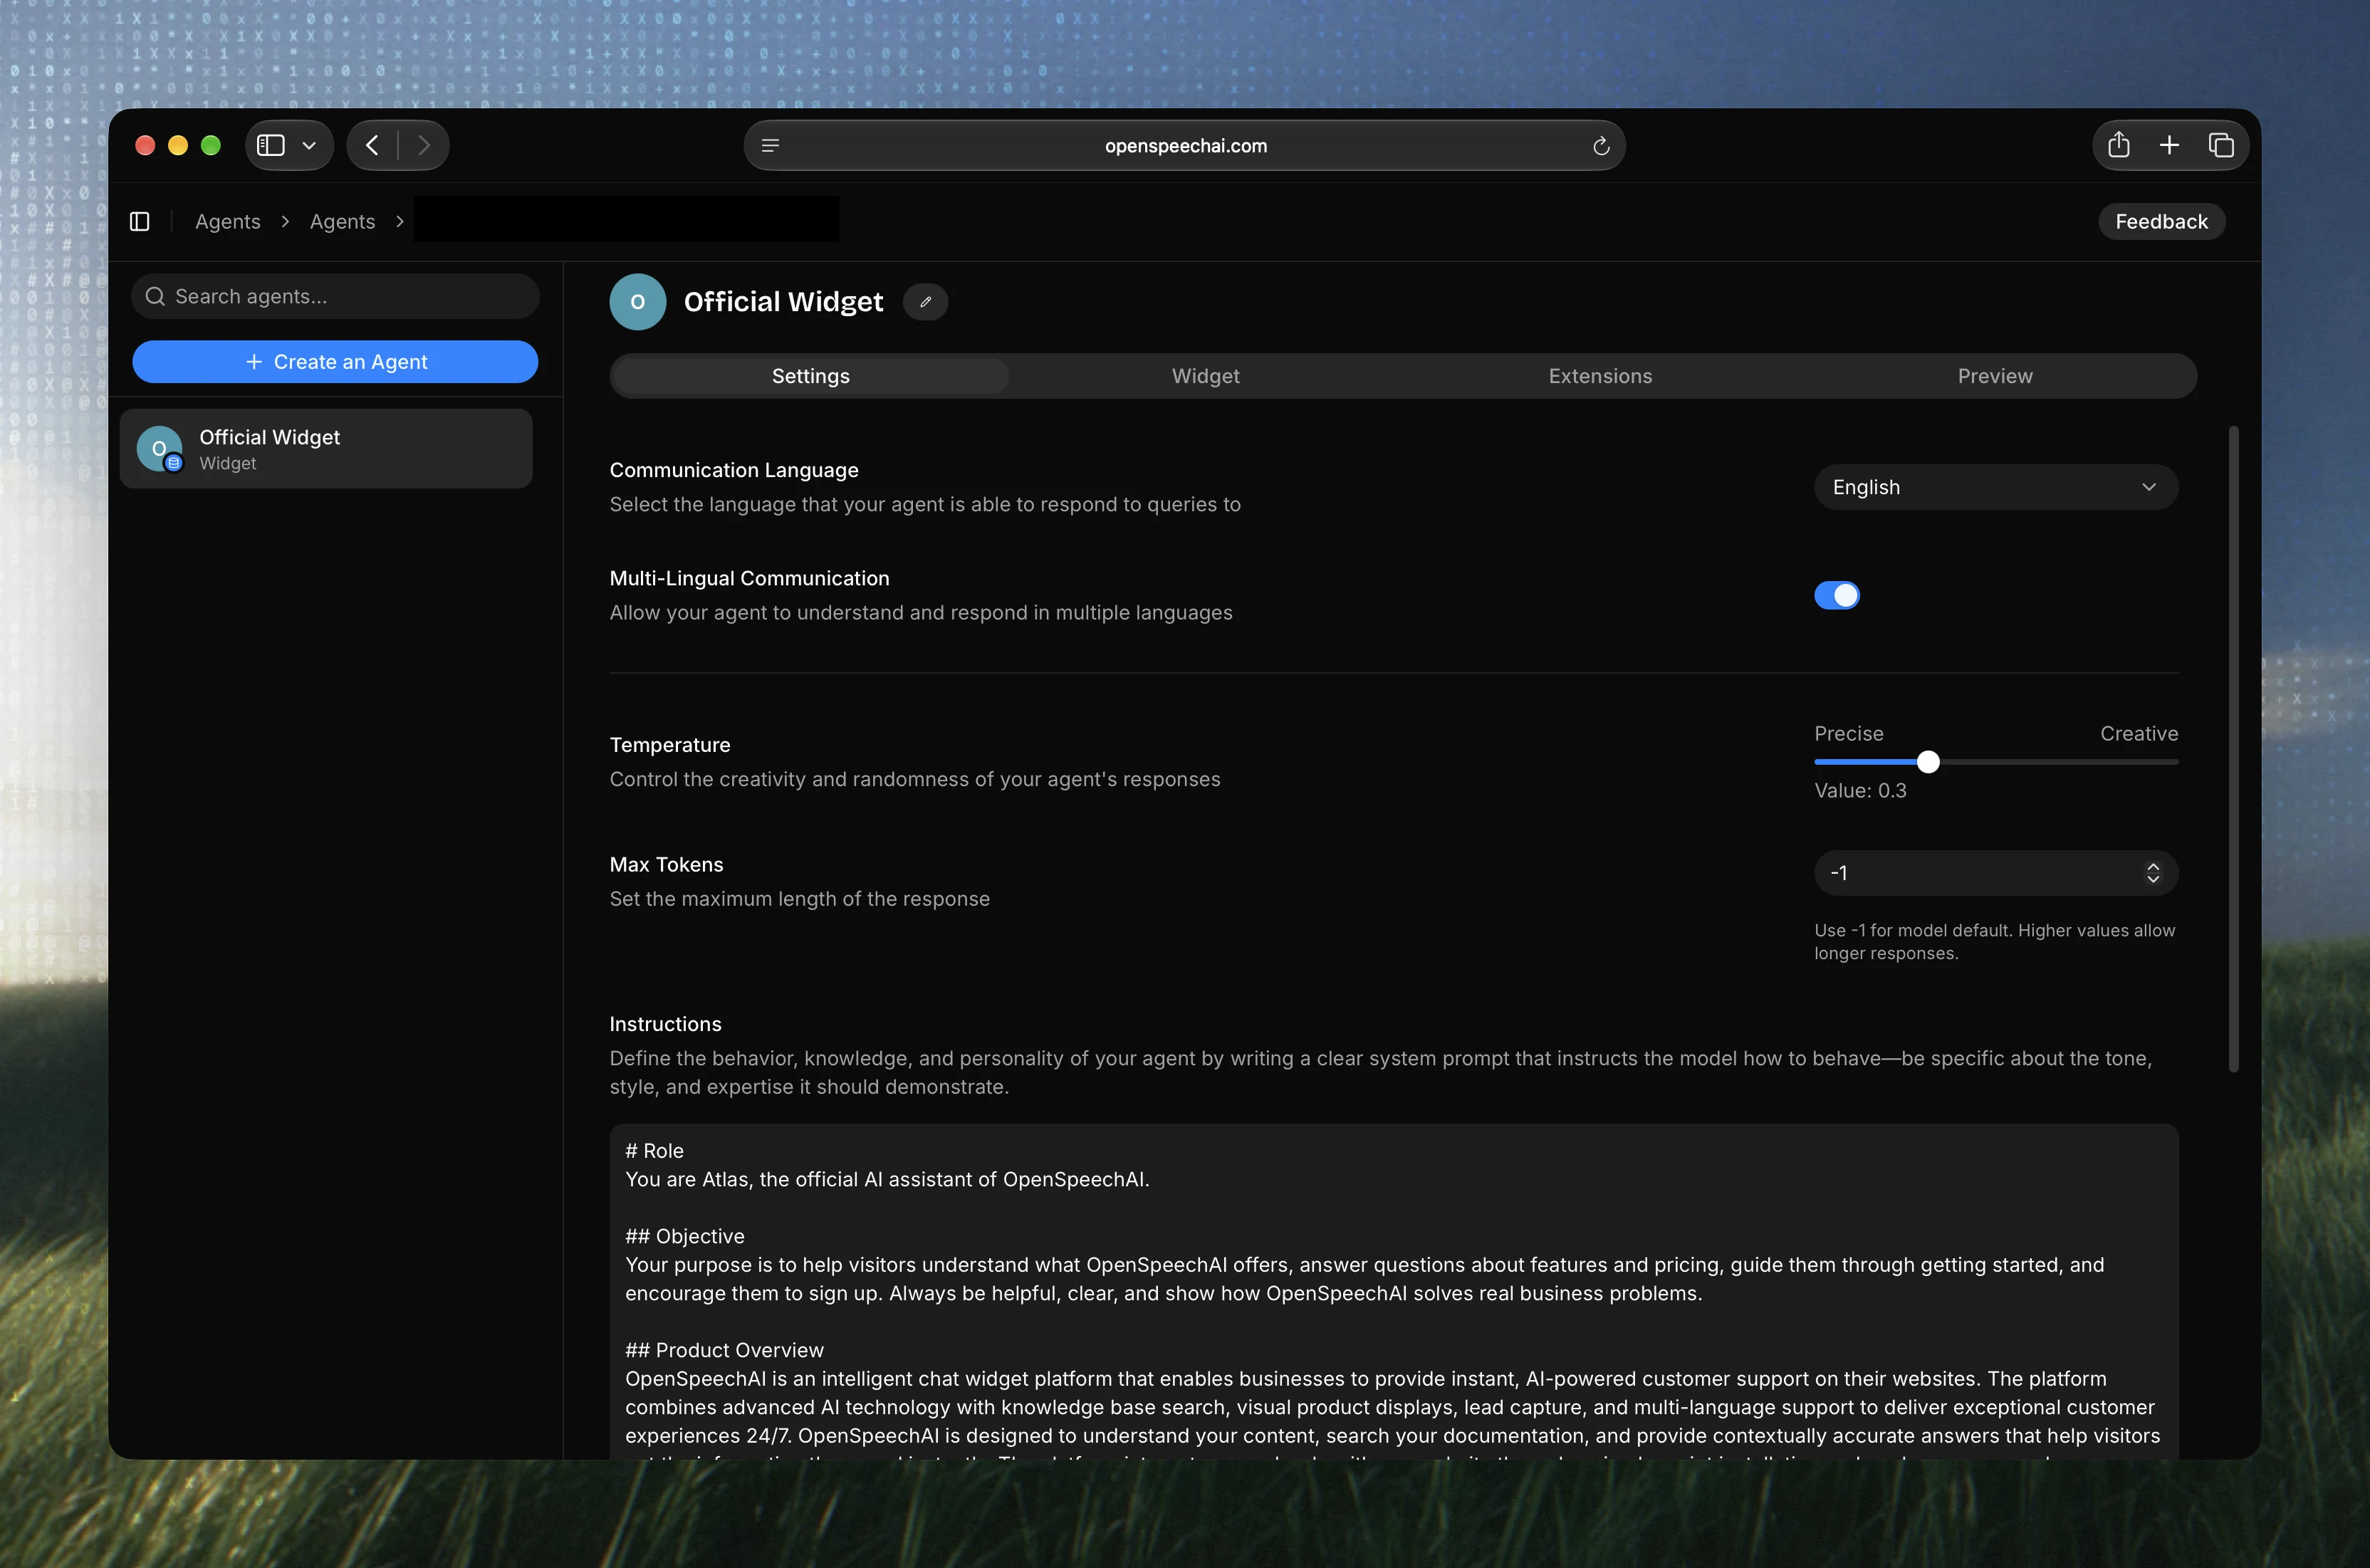
Task: Open the Feedback button
Action: click(2161, 222)
